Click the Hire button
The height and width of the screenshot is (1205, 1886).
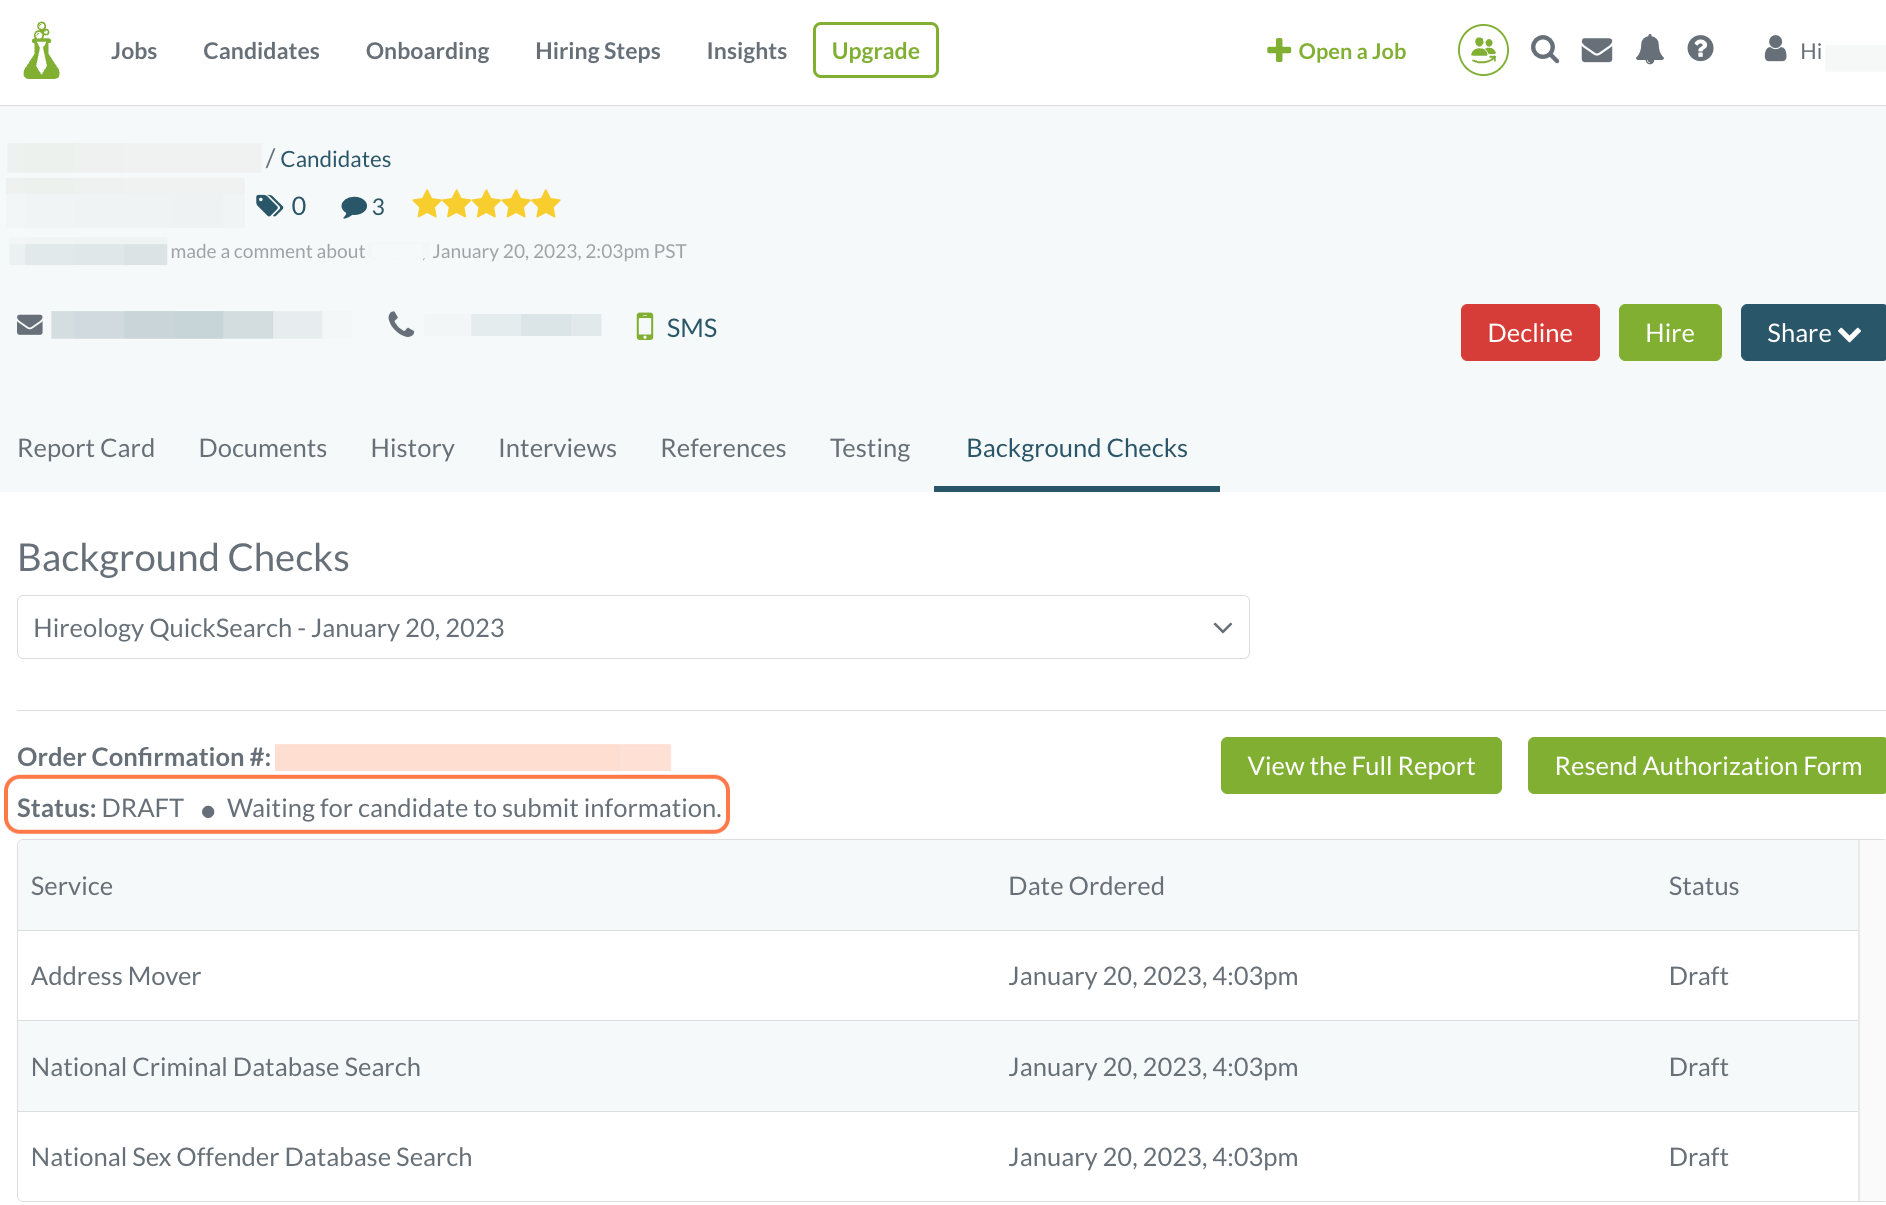click(x=1669, y=332)
